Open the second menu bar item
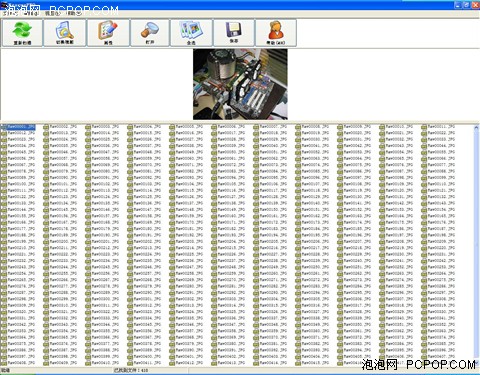480x375 pixels. pos(32,13)
